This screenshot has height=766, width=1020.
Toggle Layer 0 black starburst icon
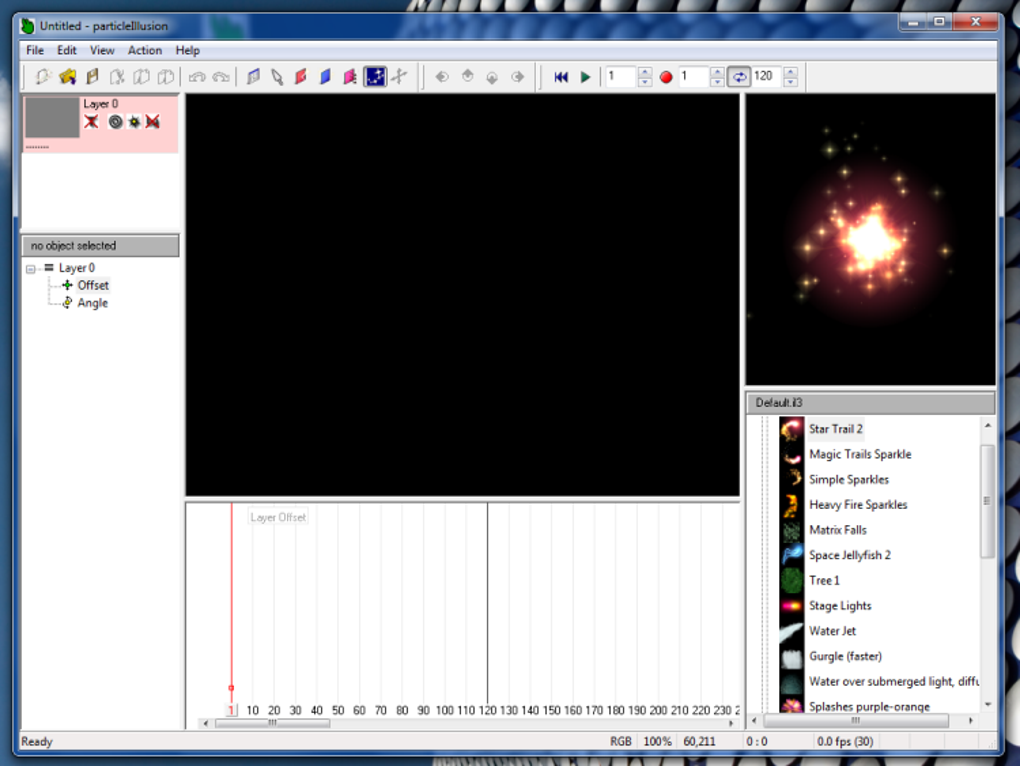pos(134,122)
